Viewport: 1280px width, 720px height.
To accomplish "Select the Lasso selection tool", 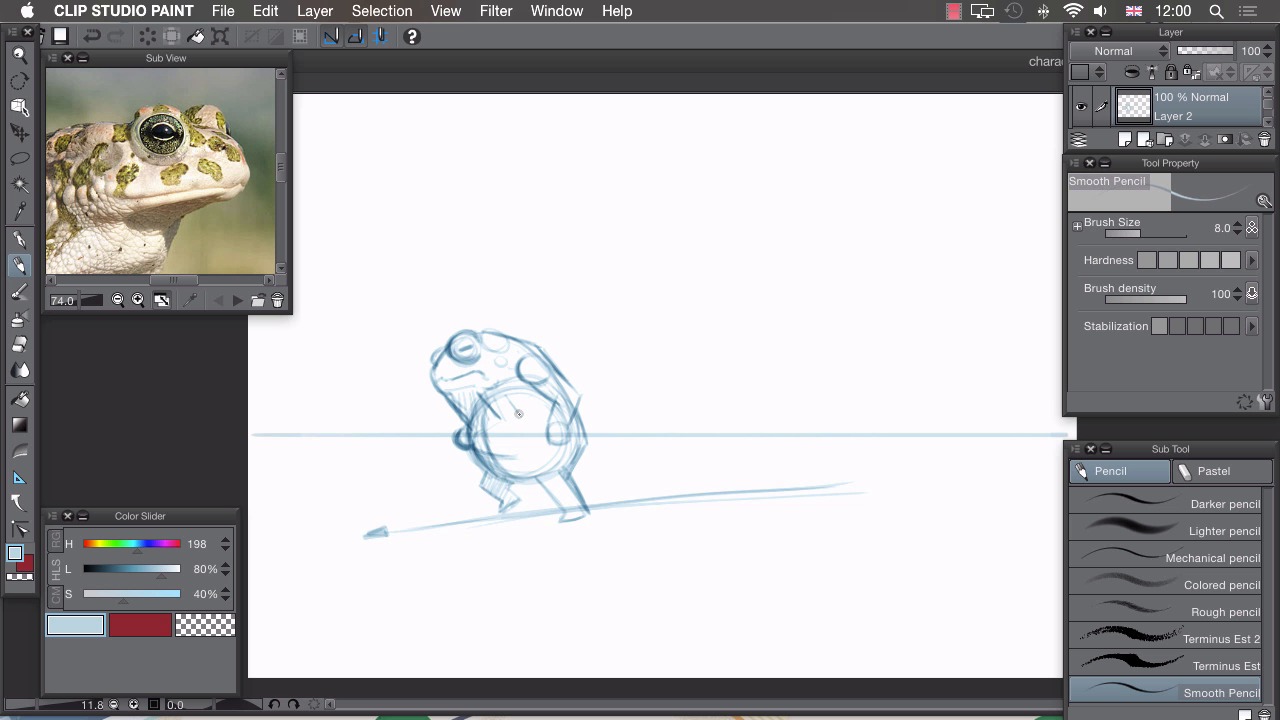I will pos(19,159).
